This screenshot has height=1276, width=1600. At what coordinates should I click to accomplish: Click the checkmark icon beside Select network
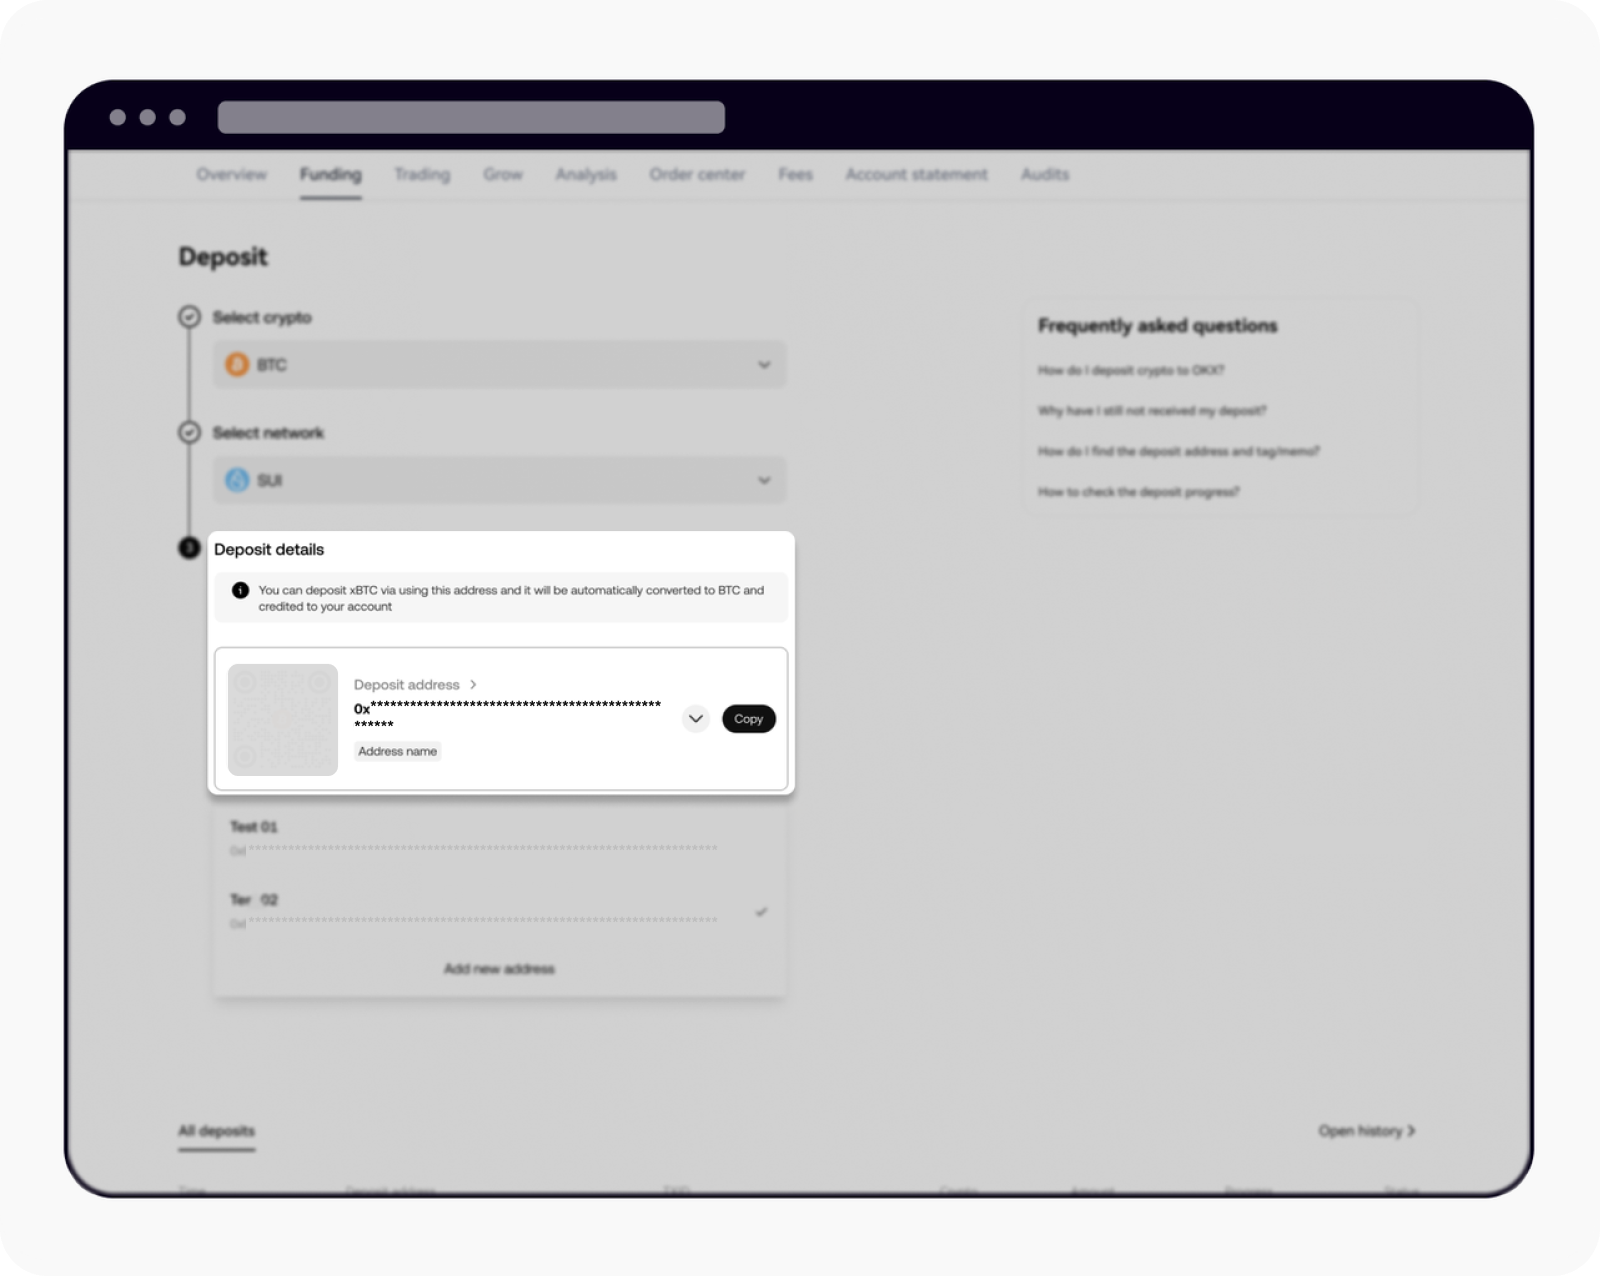[x=189, y=433]
